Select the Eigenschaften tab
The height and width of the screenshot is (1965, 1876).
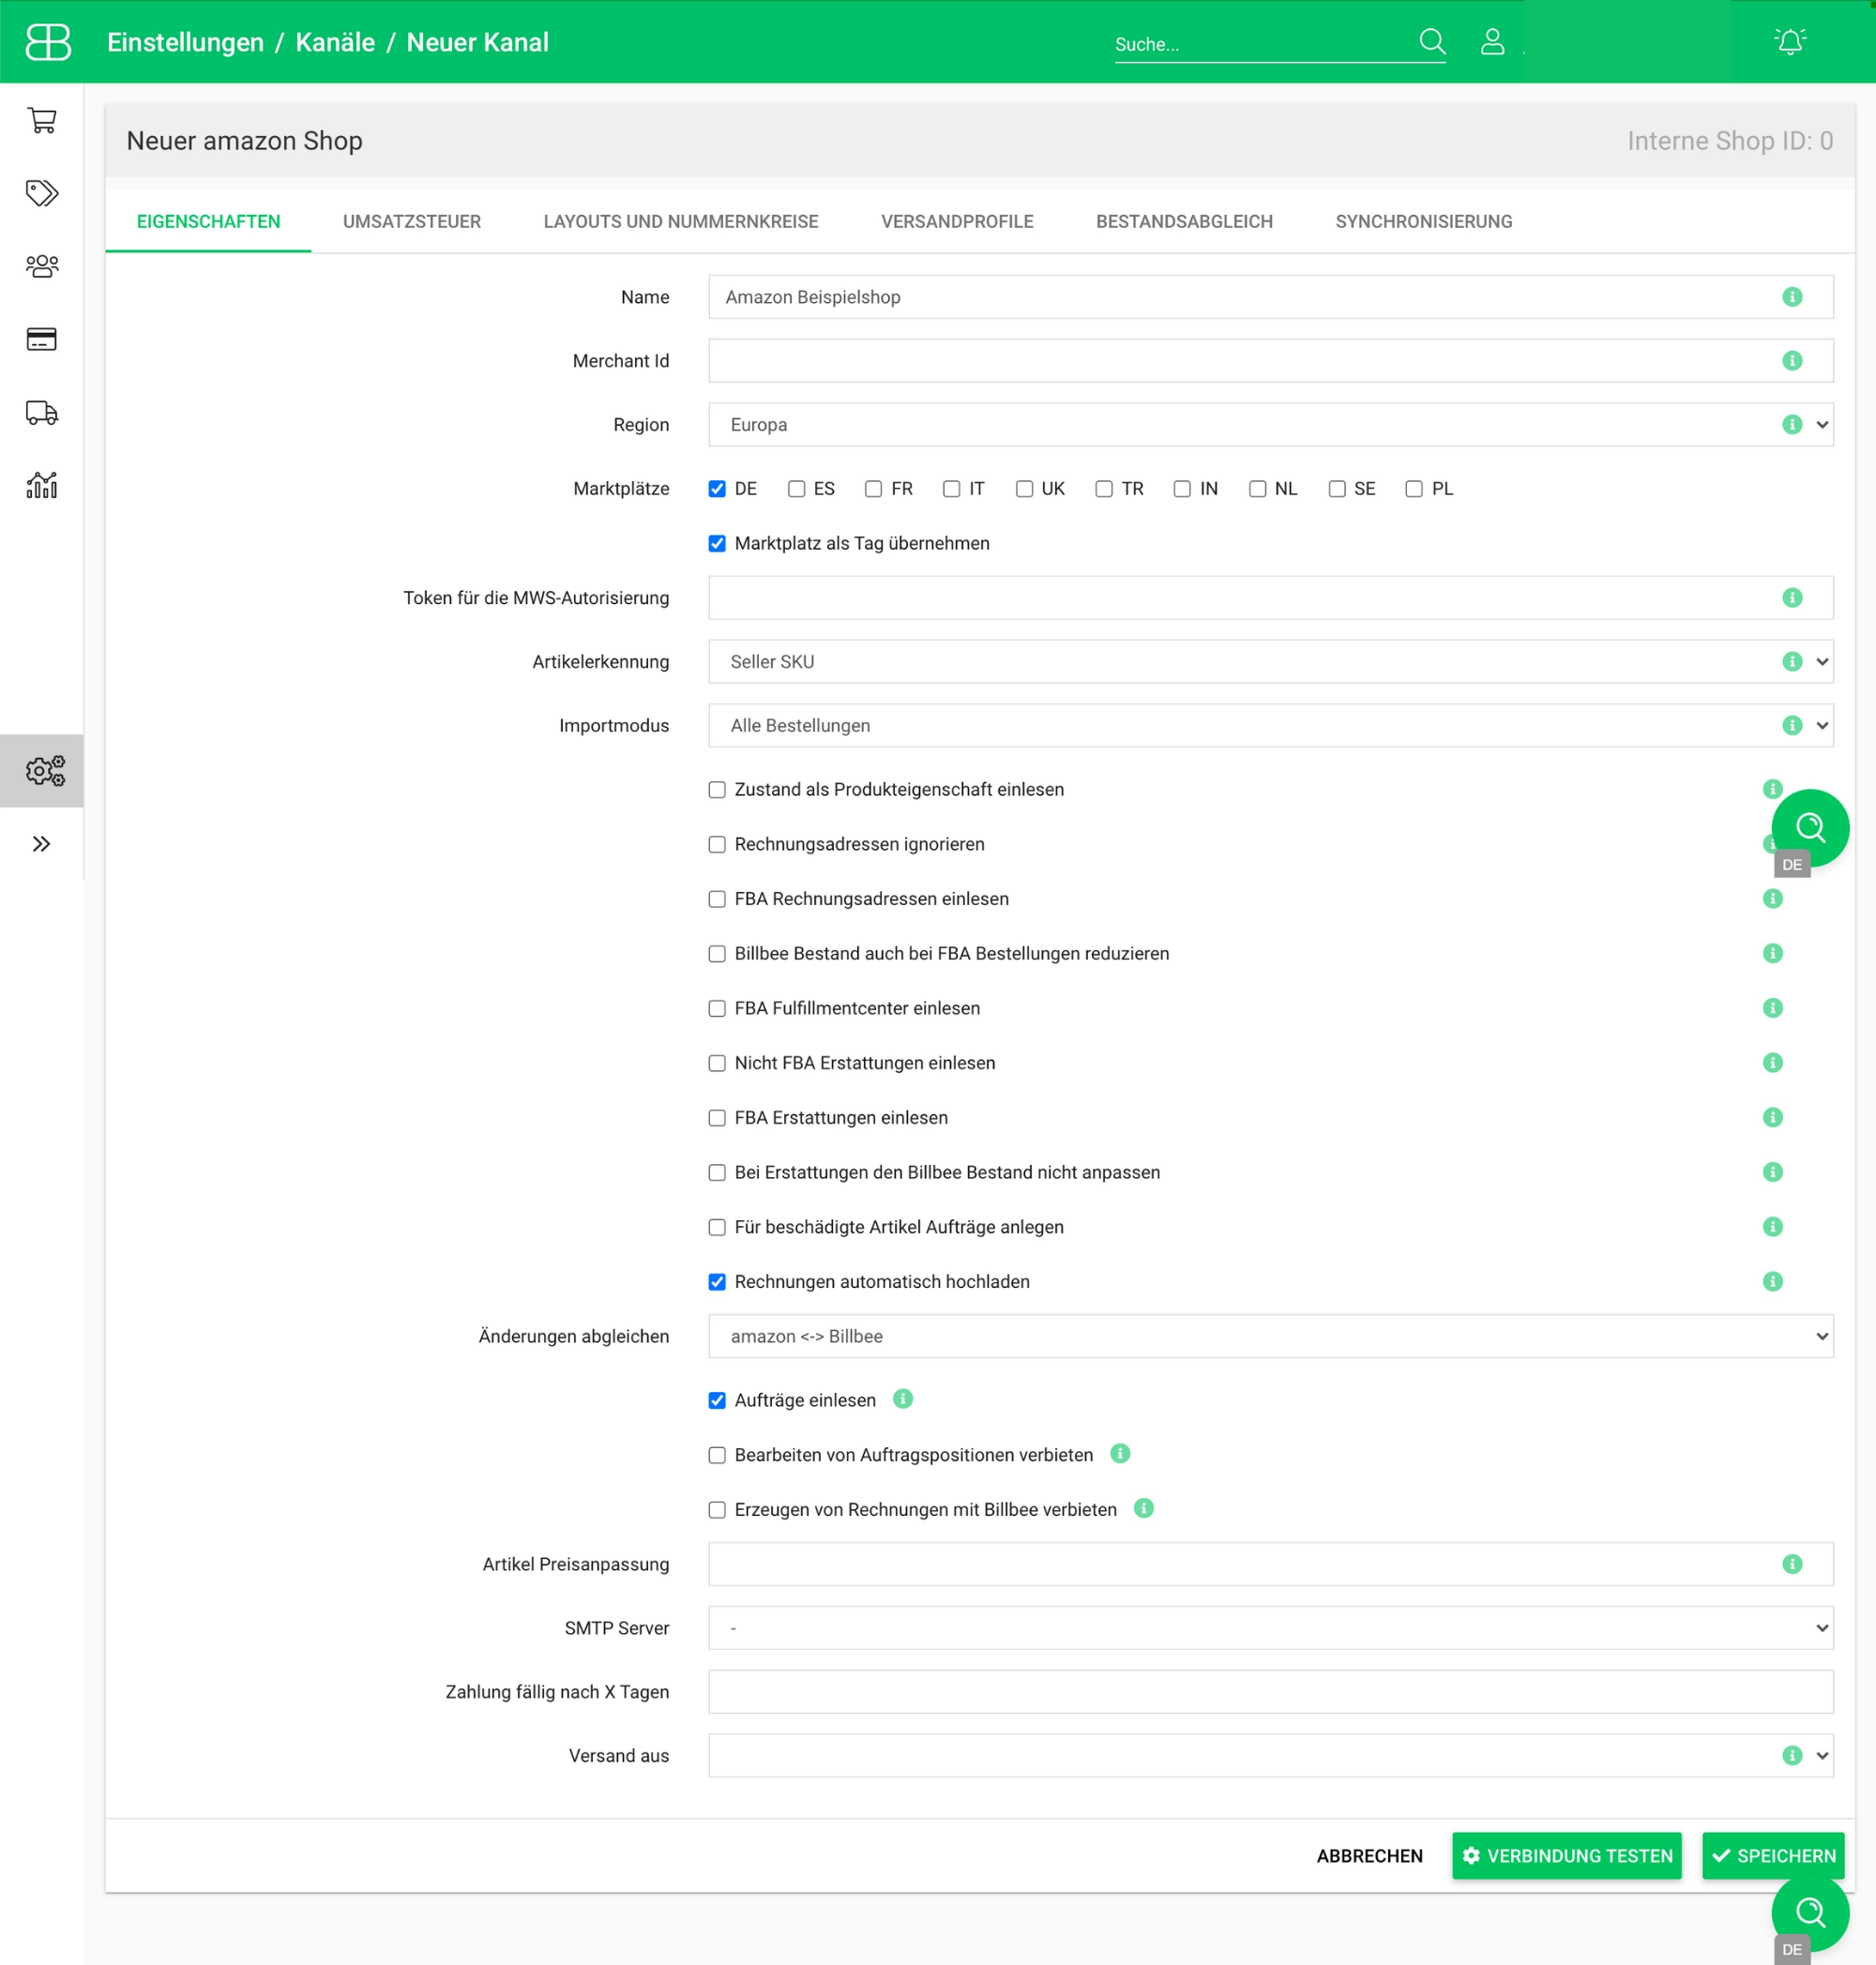point(208,222)
